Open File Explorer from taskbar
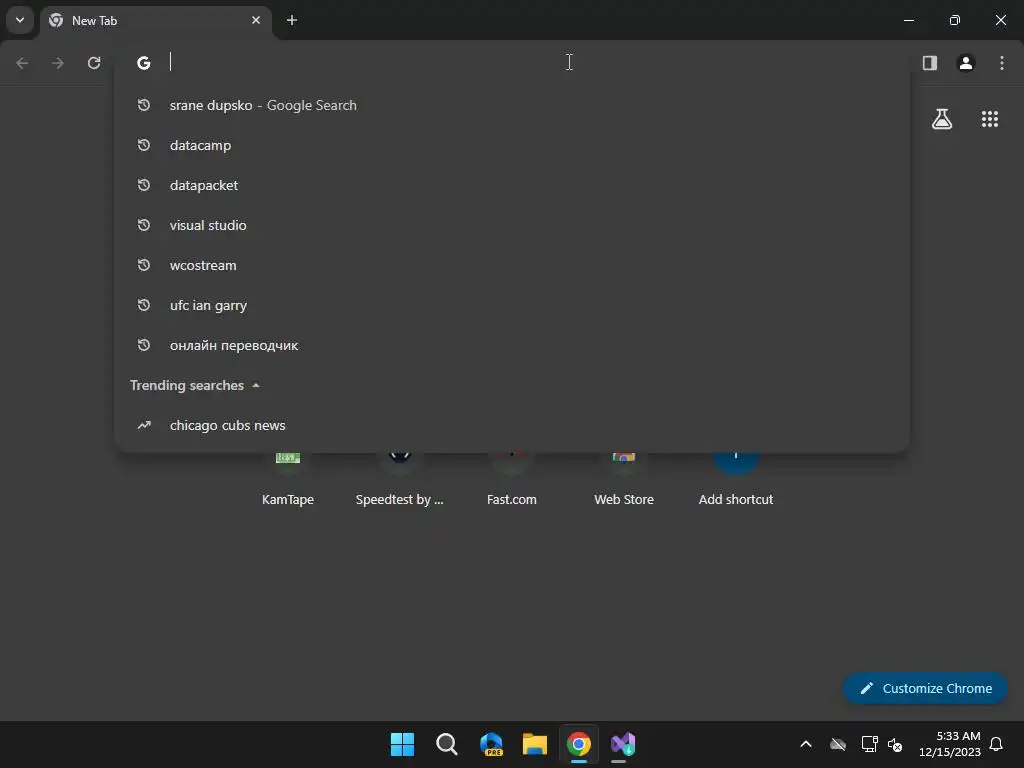The height and width of the screenshot is (768, 1024). point(535,744)
